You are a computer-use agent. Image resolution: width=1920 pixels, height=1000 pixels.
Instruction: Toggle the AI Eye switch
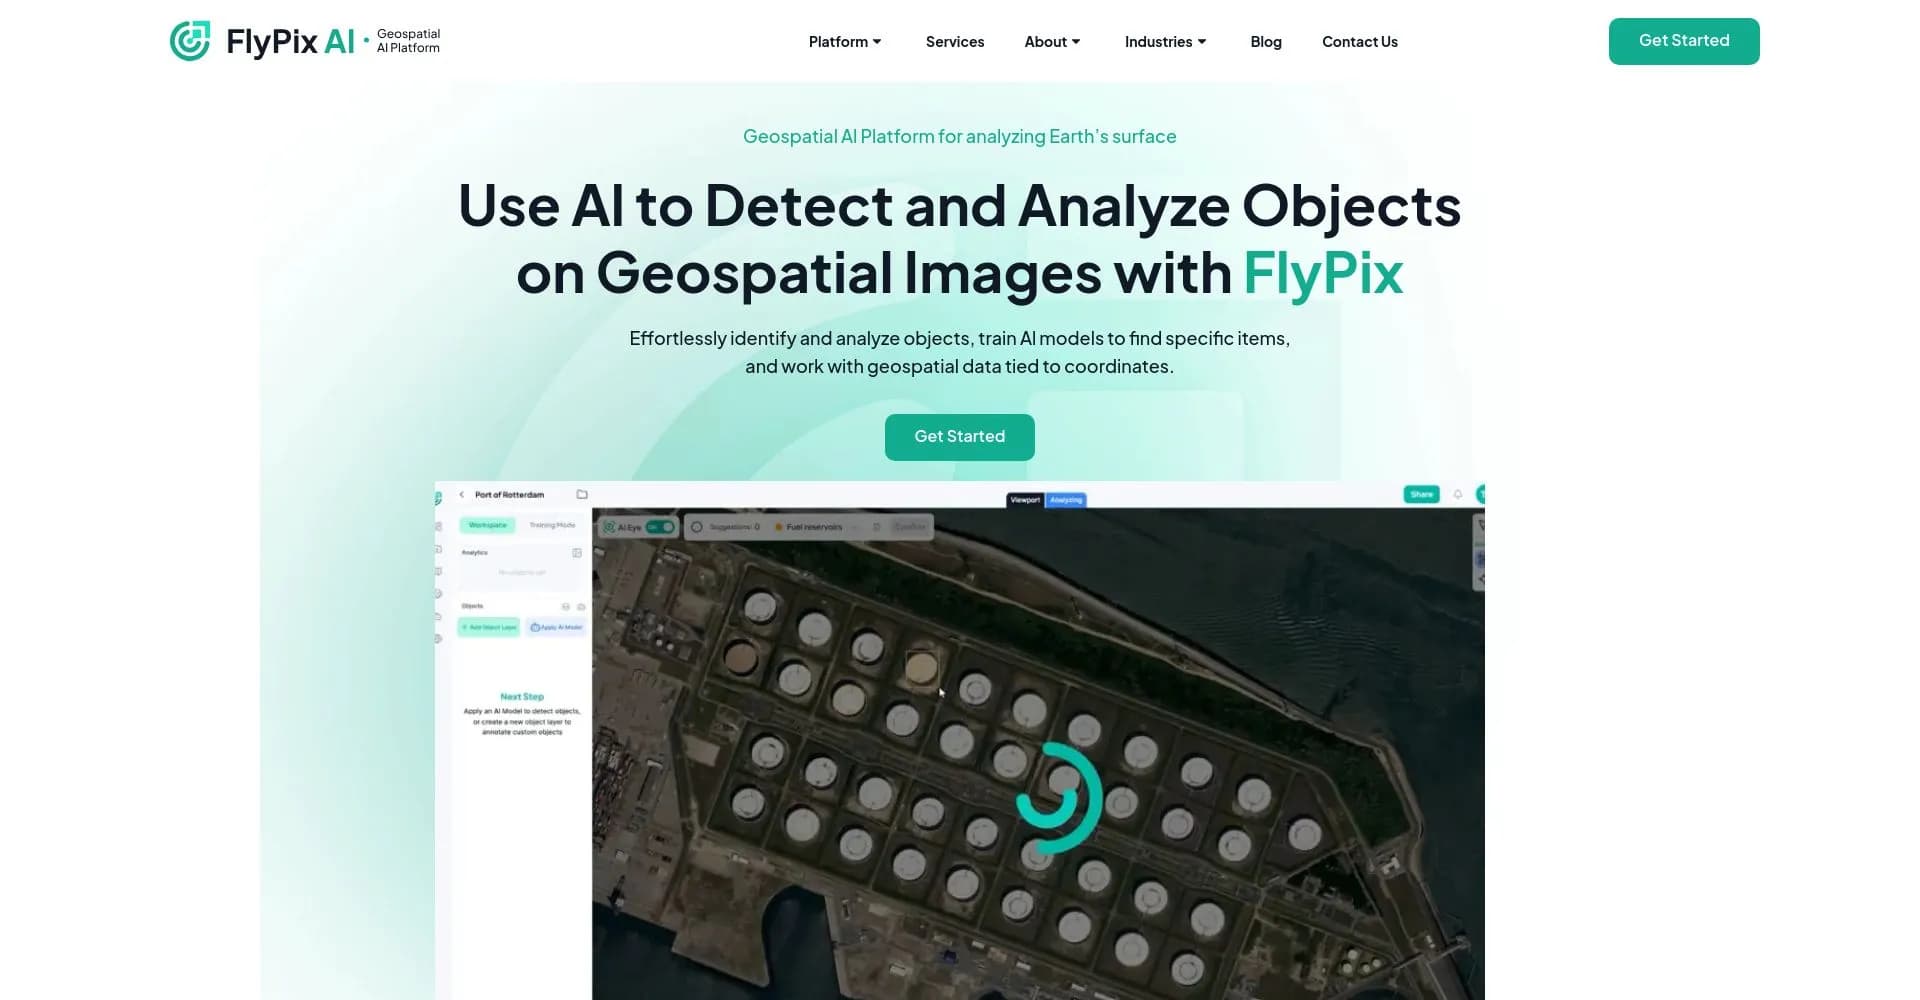[660, 527]
